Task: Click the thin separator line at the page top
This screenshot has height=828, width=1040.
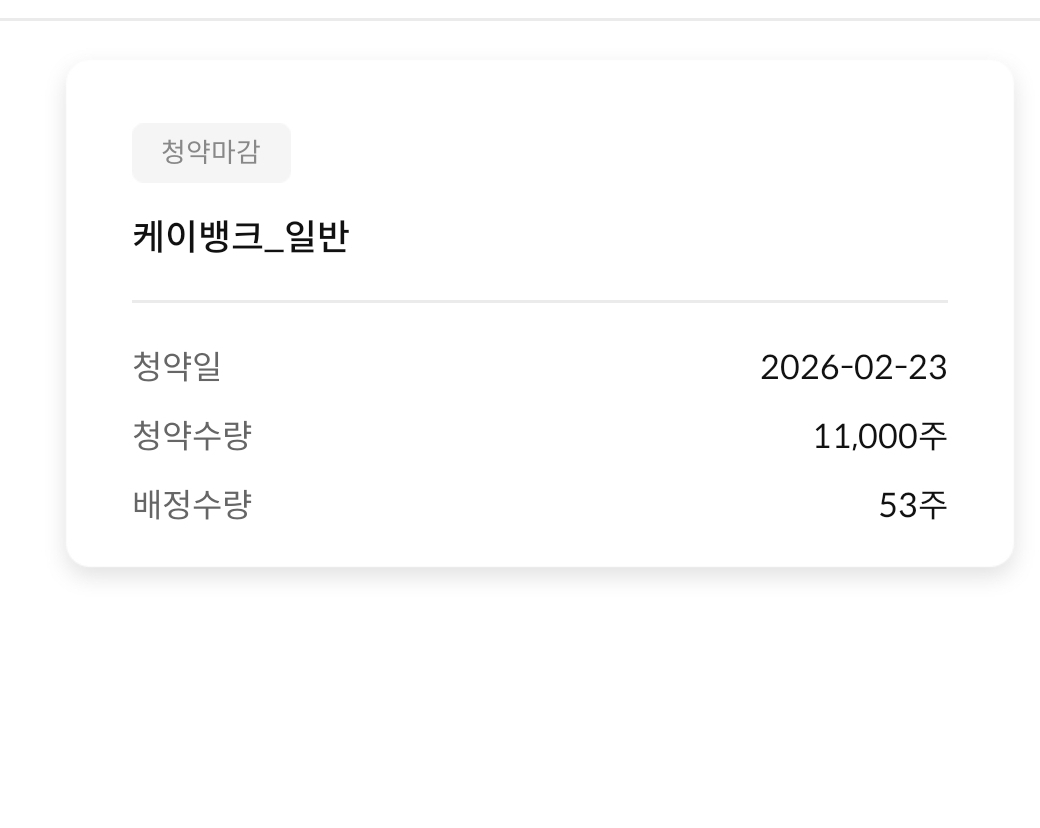Action: (x=520, y=18)
